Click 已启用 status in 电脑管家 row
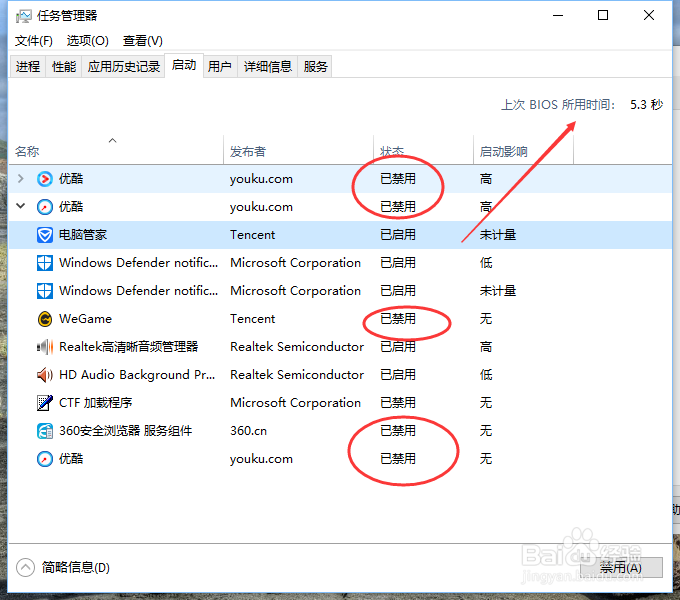The height and width of the screenshot is (600, 680). [398, 235]
